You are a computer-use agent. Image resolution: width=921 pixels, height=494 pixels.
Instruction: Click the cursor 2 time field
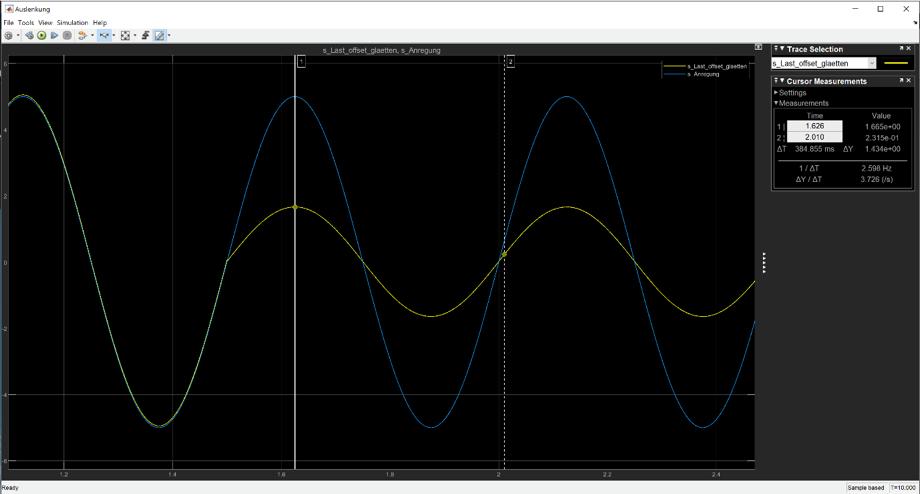click(x=814, y=138)
